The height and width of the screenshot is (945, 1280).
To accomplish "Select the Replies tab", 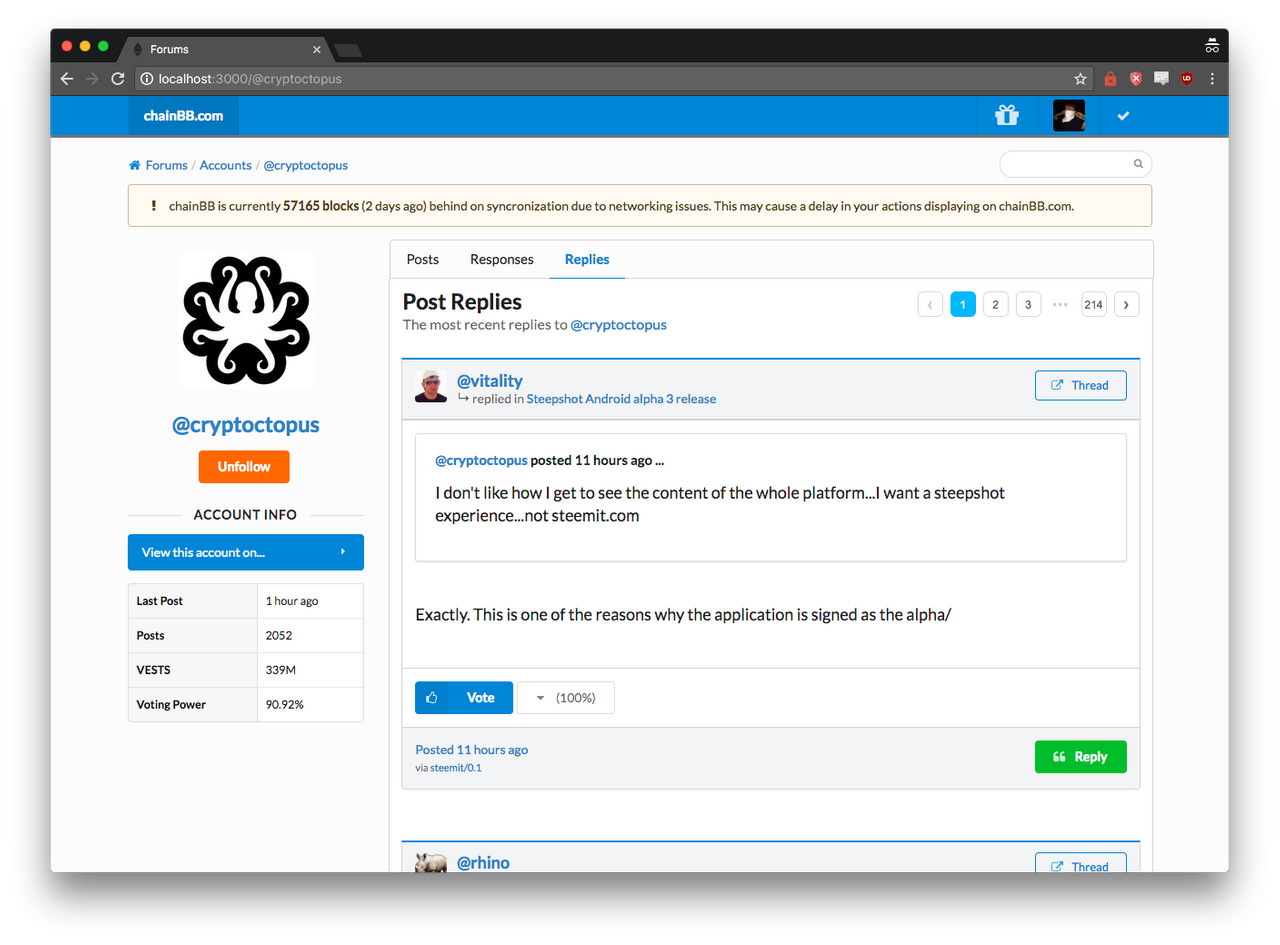I will point(587,259).
